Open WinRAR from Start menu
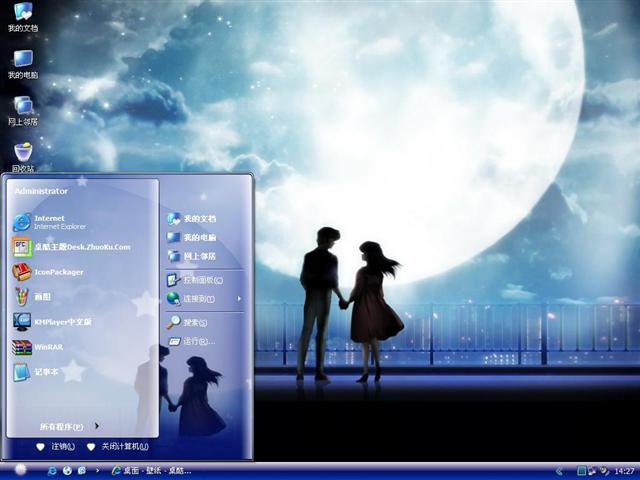Viewport: 640px width, 480px height. coord(38,347)
